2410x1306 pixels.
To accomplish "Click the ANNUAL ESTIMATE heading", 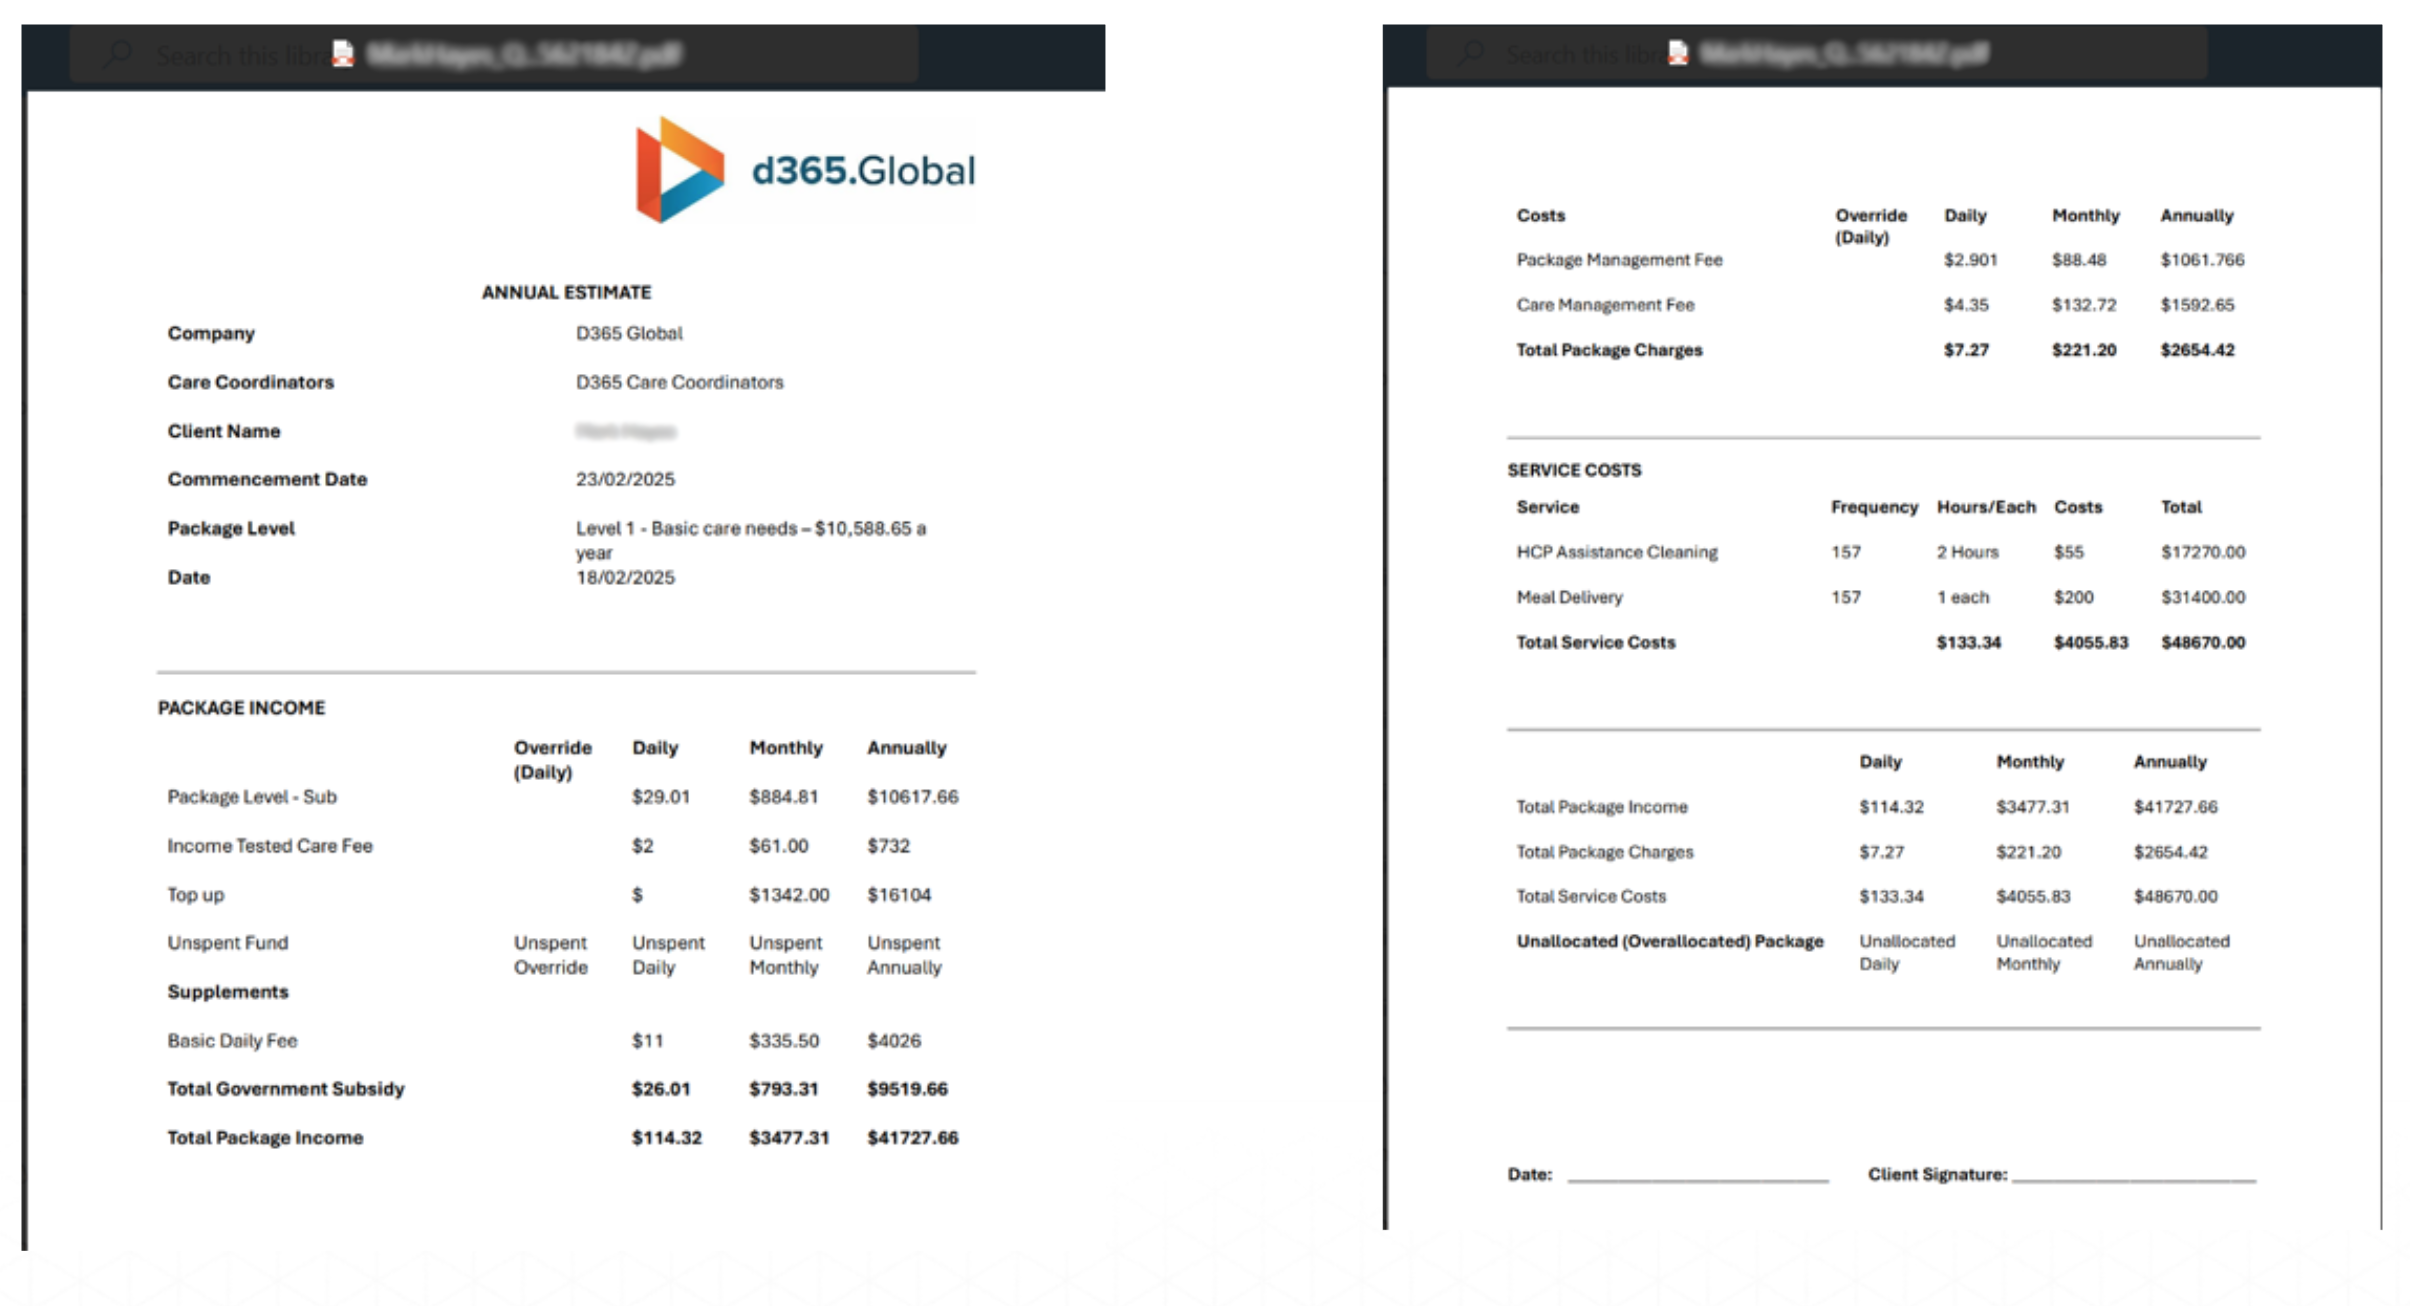I will click(566, 292).
